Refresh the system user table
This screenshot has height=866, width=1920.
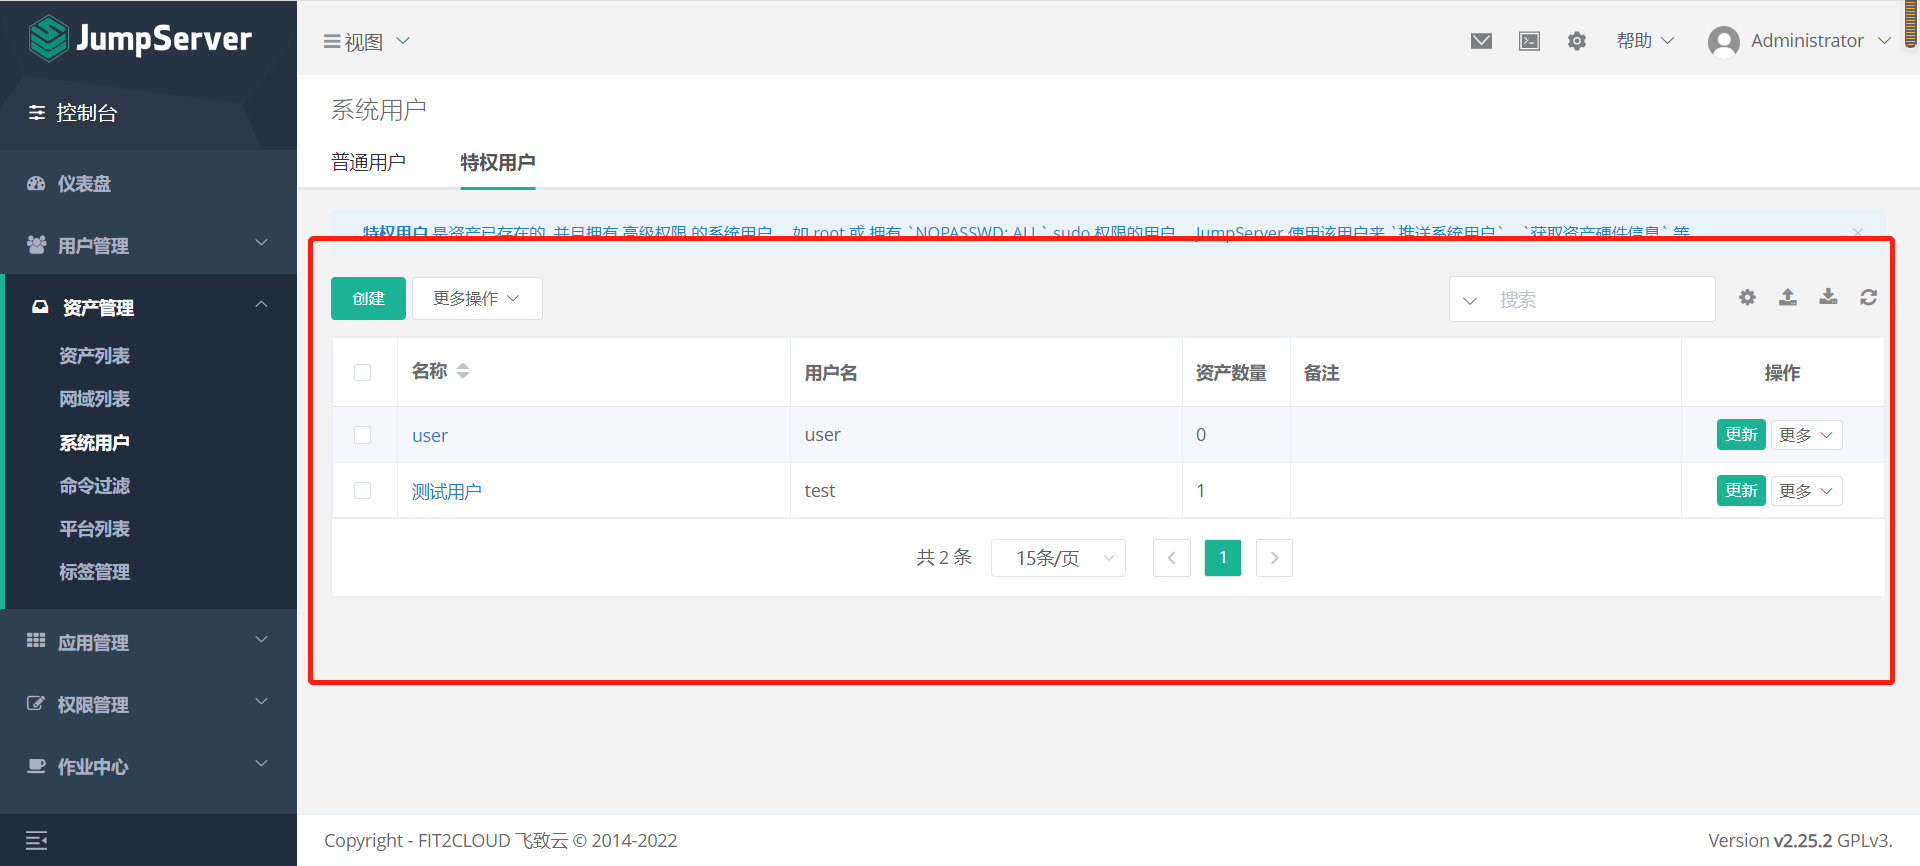click(x=1868, y=297)
